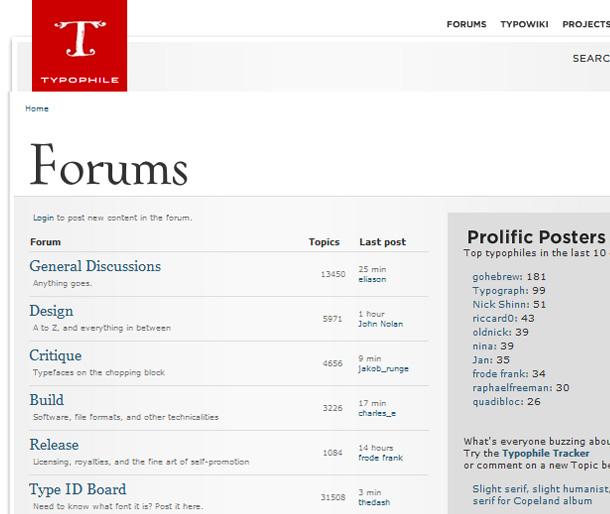Click topic count 4656
Image resolution: width=610 pixels, height=514 pixels.
(332, 363)
